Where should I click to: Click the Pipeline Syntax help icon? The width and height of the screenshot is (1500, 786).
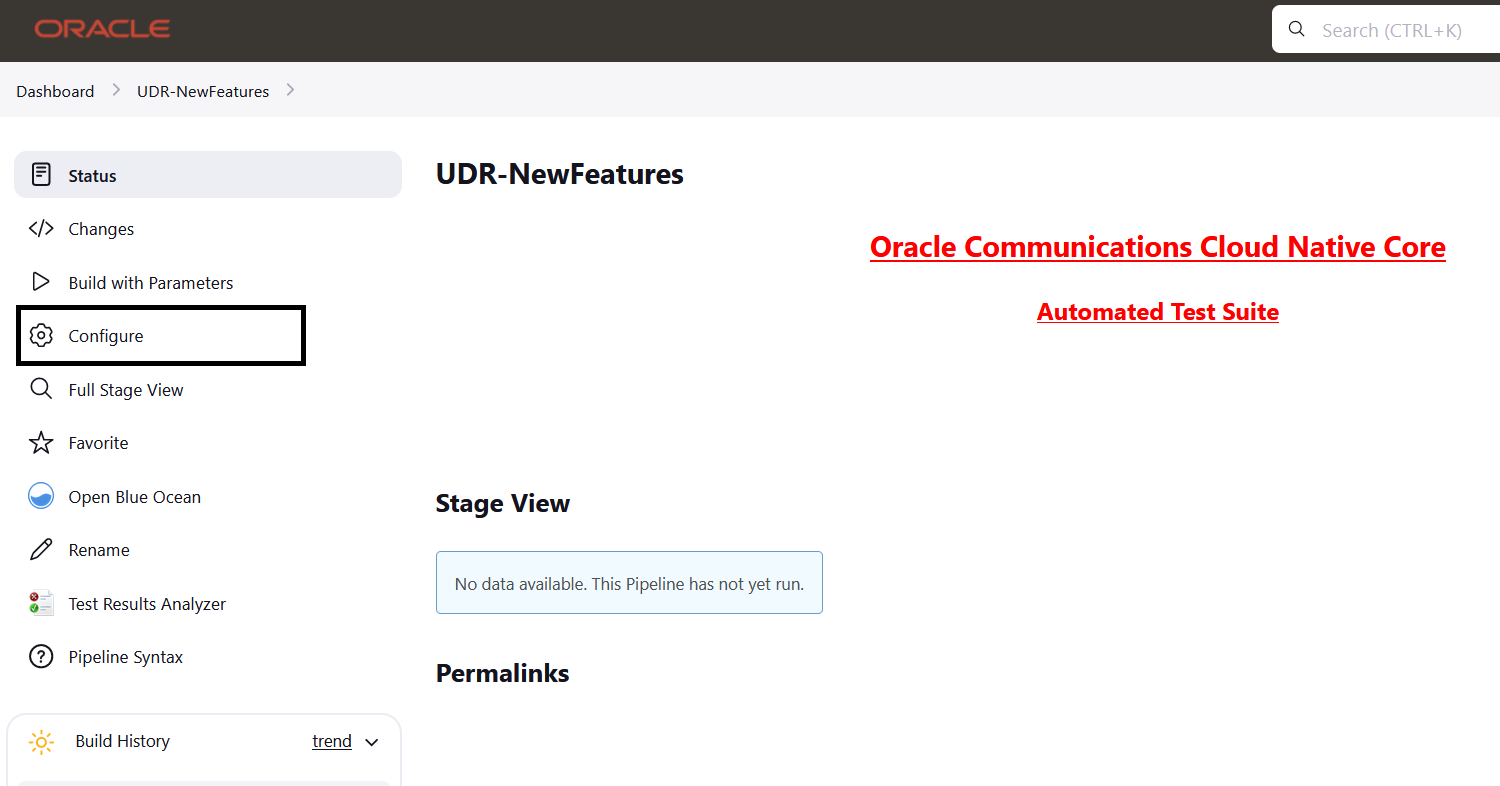(x=40, y=656)
